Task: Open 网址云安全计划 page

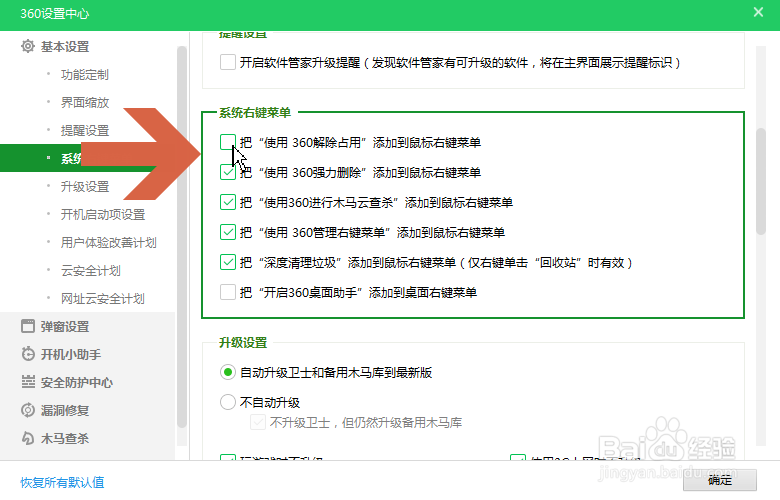Action: click(x=102, y=299)
